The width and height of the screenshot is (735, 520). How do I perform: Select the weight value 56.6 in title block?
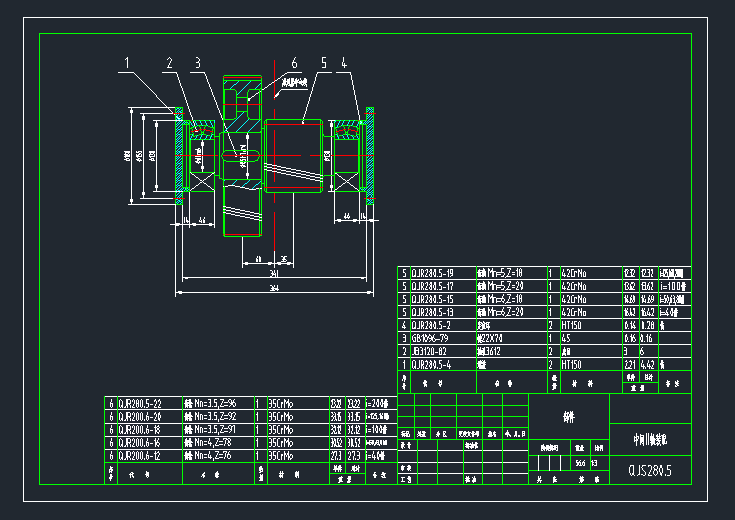580,463
